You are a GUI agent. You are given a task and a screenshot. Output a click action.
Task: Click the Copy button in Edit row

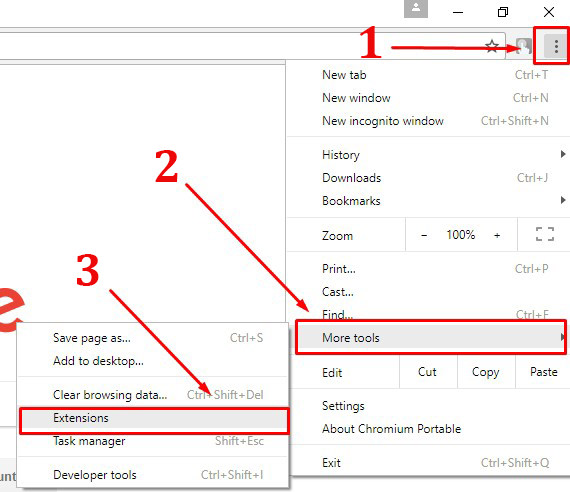486,372
